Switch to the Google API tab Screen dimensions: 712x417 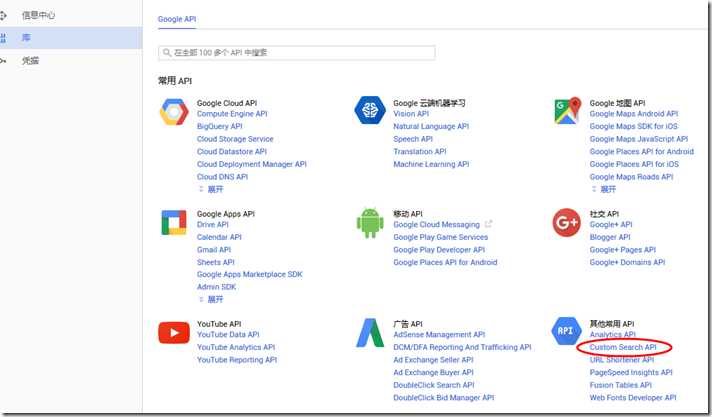[x=177, y=19]
